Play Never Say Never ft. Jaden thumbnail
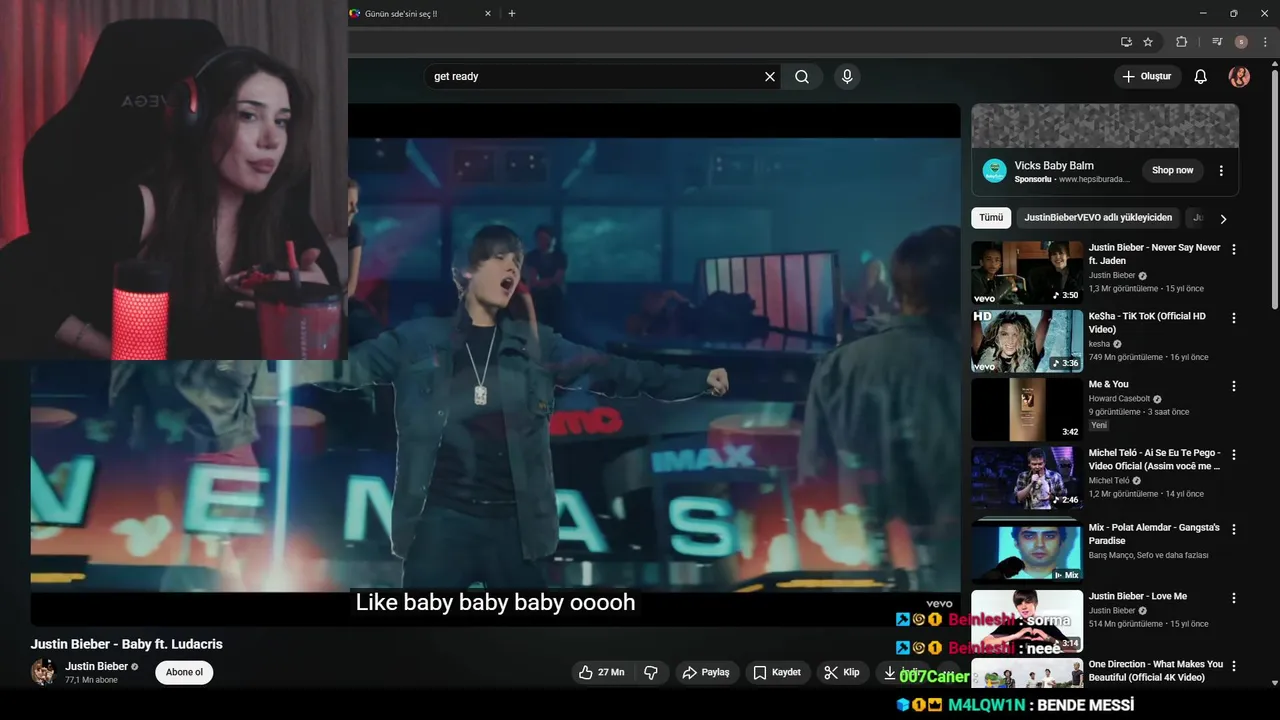 click(x=1027, y=272)
